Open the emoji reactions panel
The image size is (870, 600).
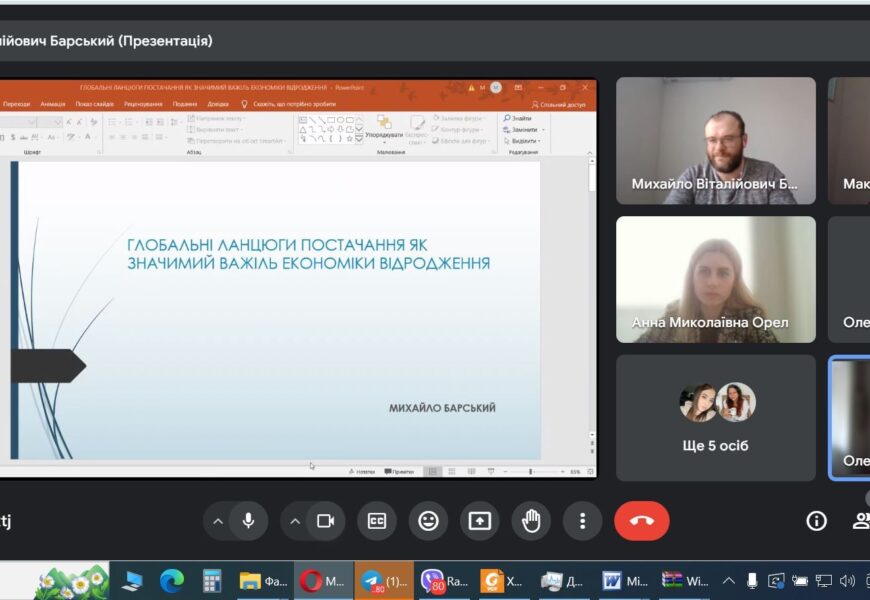[x=428, y=521]
